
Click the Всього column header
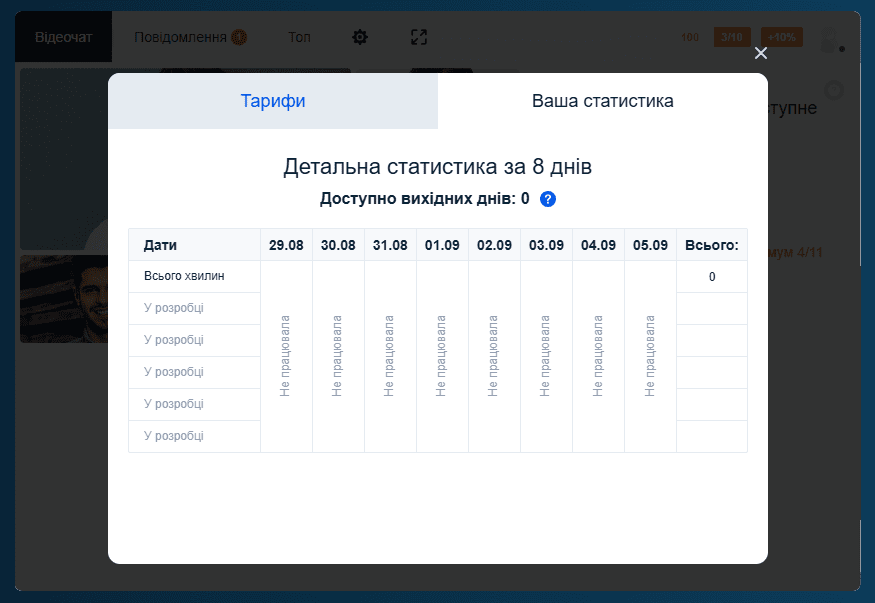click(711, 245)
